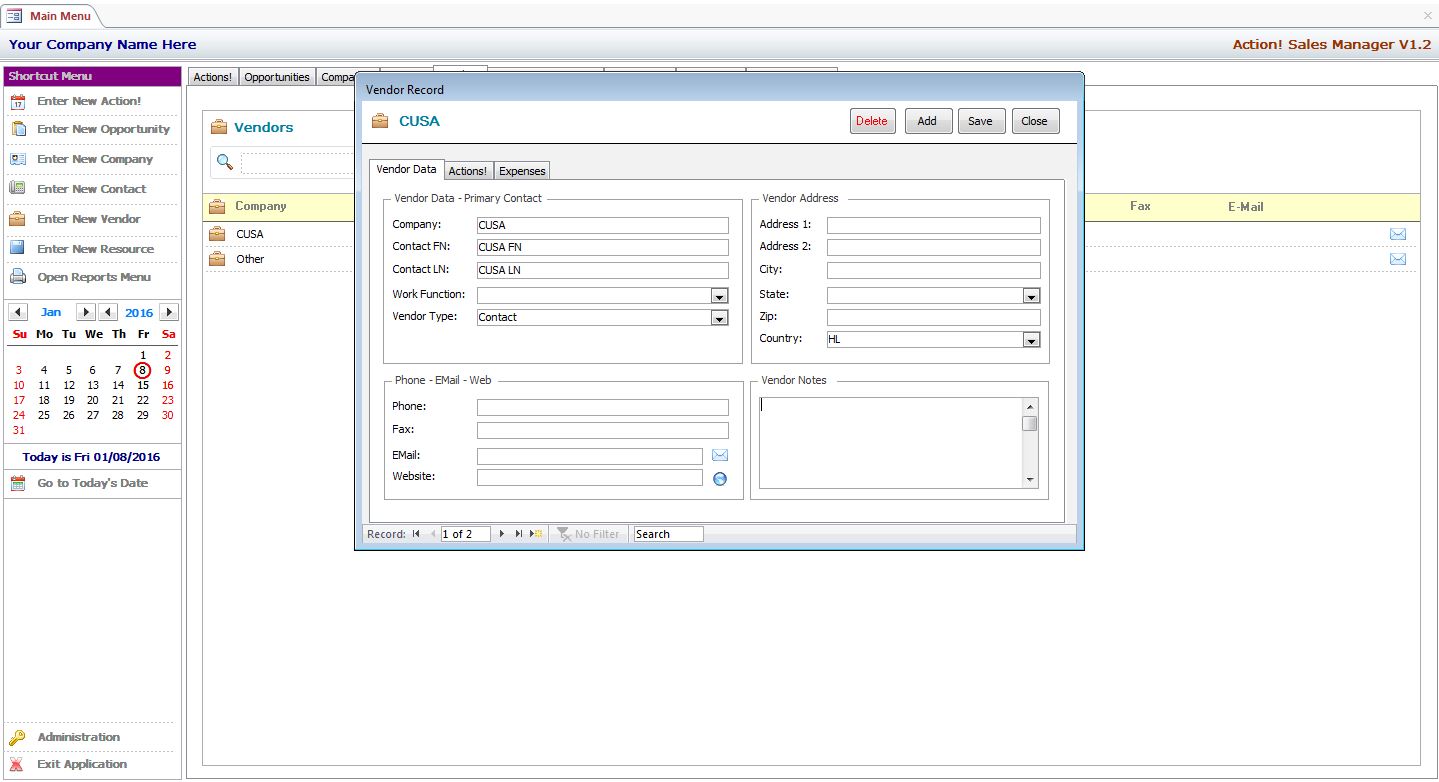Click Exit Application in sidebar
The width and height of the screenshot is (1439, 782).
point(81,764)
